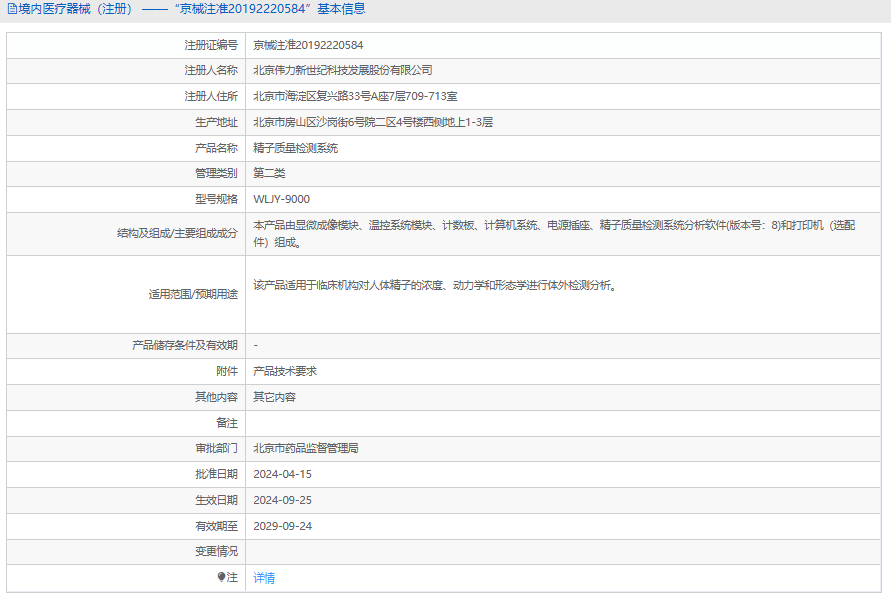Click the 其它内容 value
891x596 pixels.
(274, 397)
